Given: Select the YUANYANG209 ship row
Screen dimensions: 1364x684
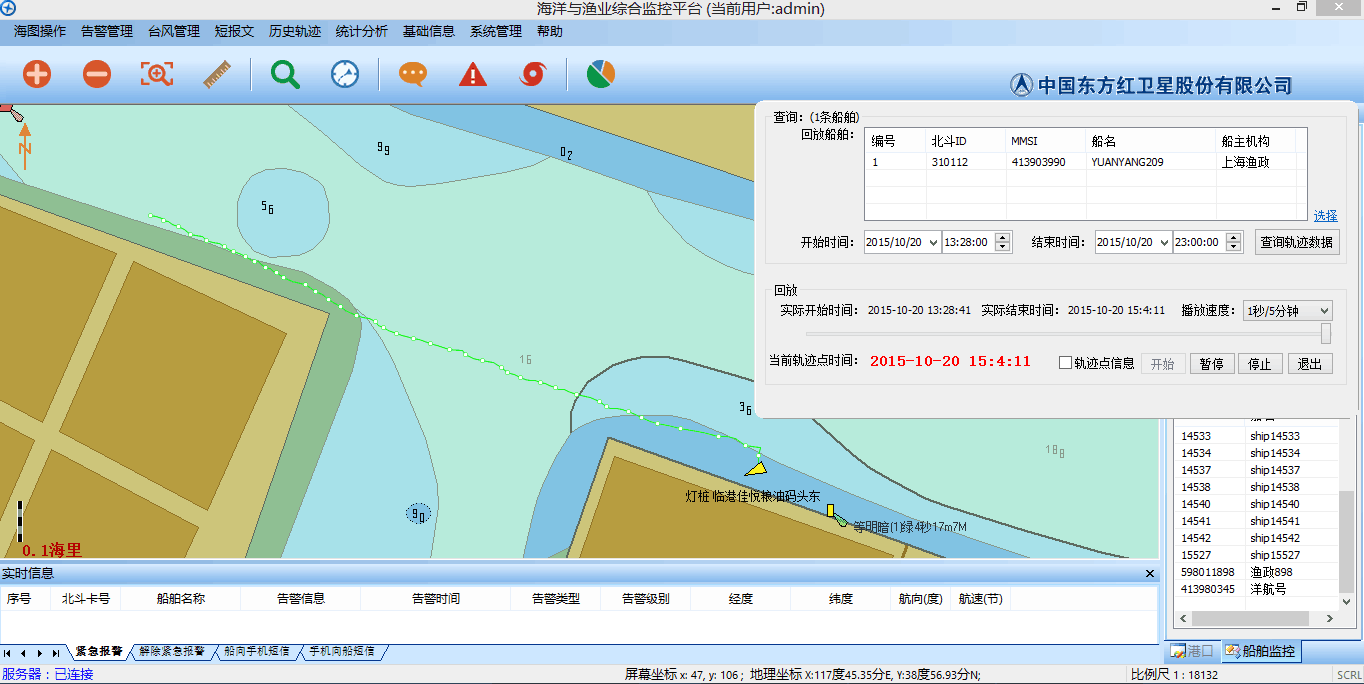Looking at the screenshot, I should [x=1085, y=161].
